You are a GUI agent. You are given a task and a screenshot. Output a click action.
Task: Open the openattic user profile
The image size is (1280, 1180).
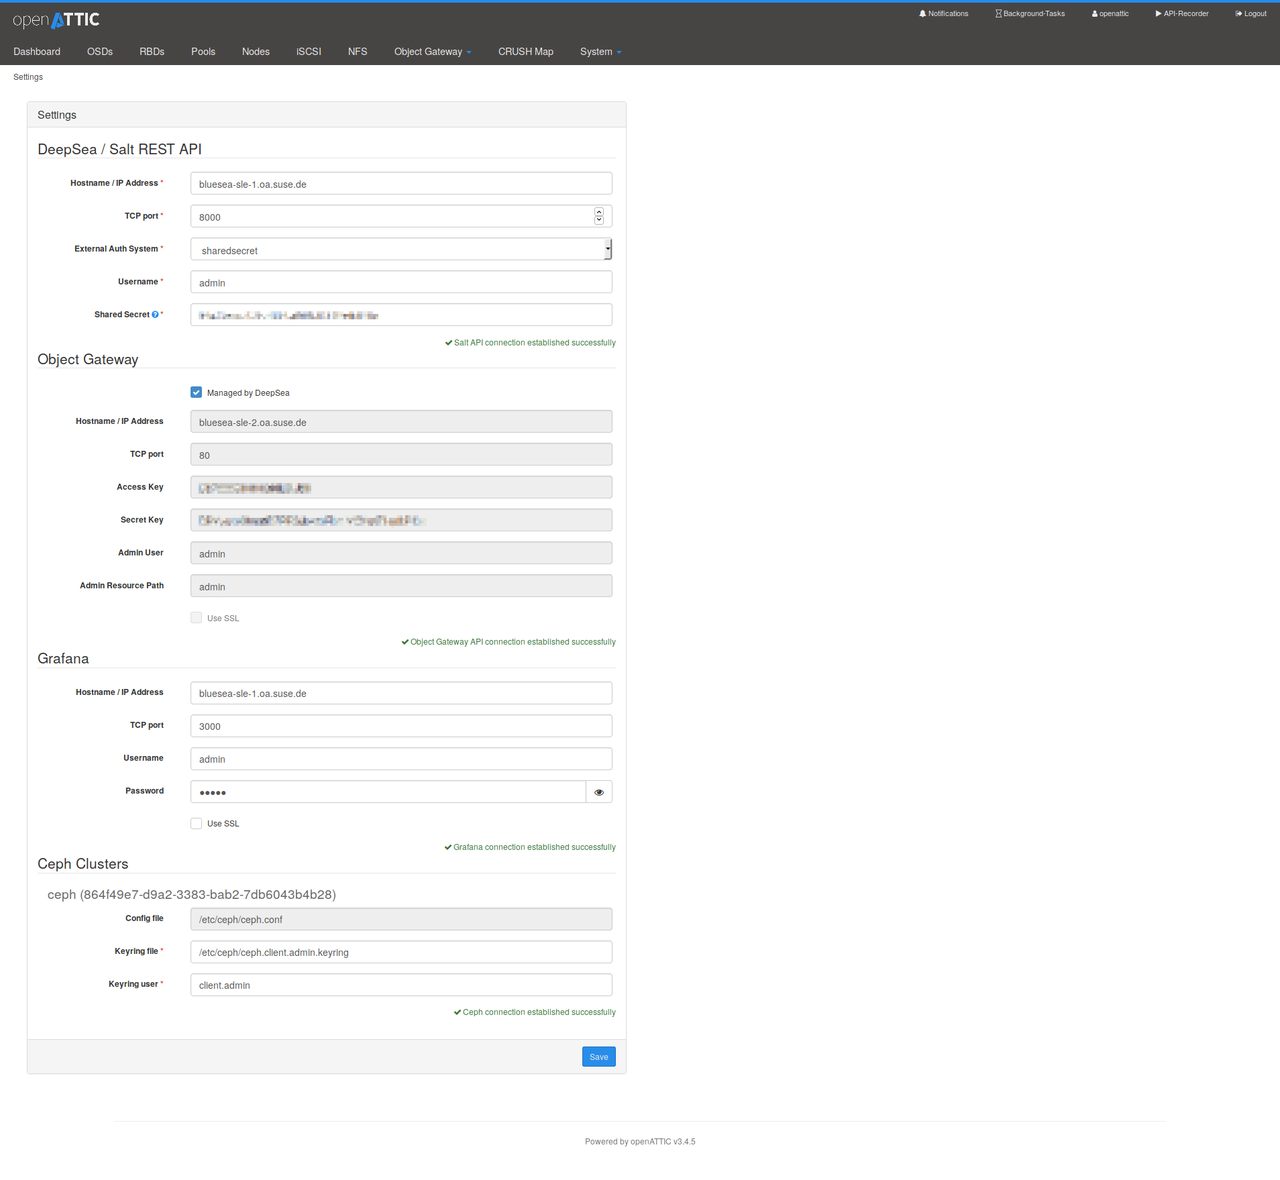[1110, 14]
